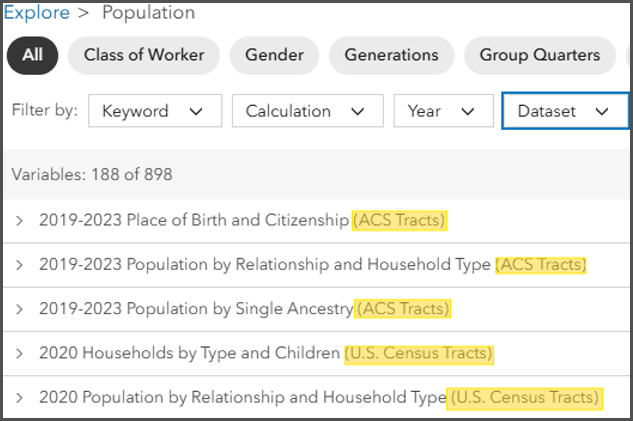Open the Dataset filter dropdown
Viewport: 633px width, 421px height.
coord(565,111)
